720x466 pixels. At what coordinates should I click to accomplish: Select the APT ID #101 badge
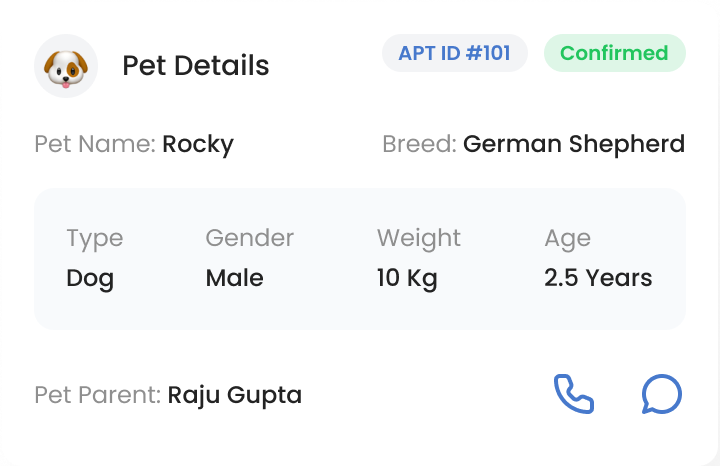pos(455,53)
